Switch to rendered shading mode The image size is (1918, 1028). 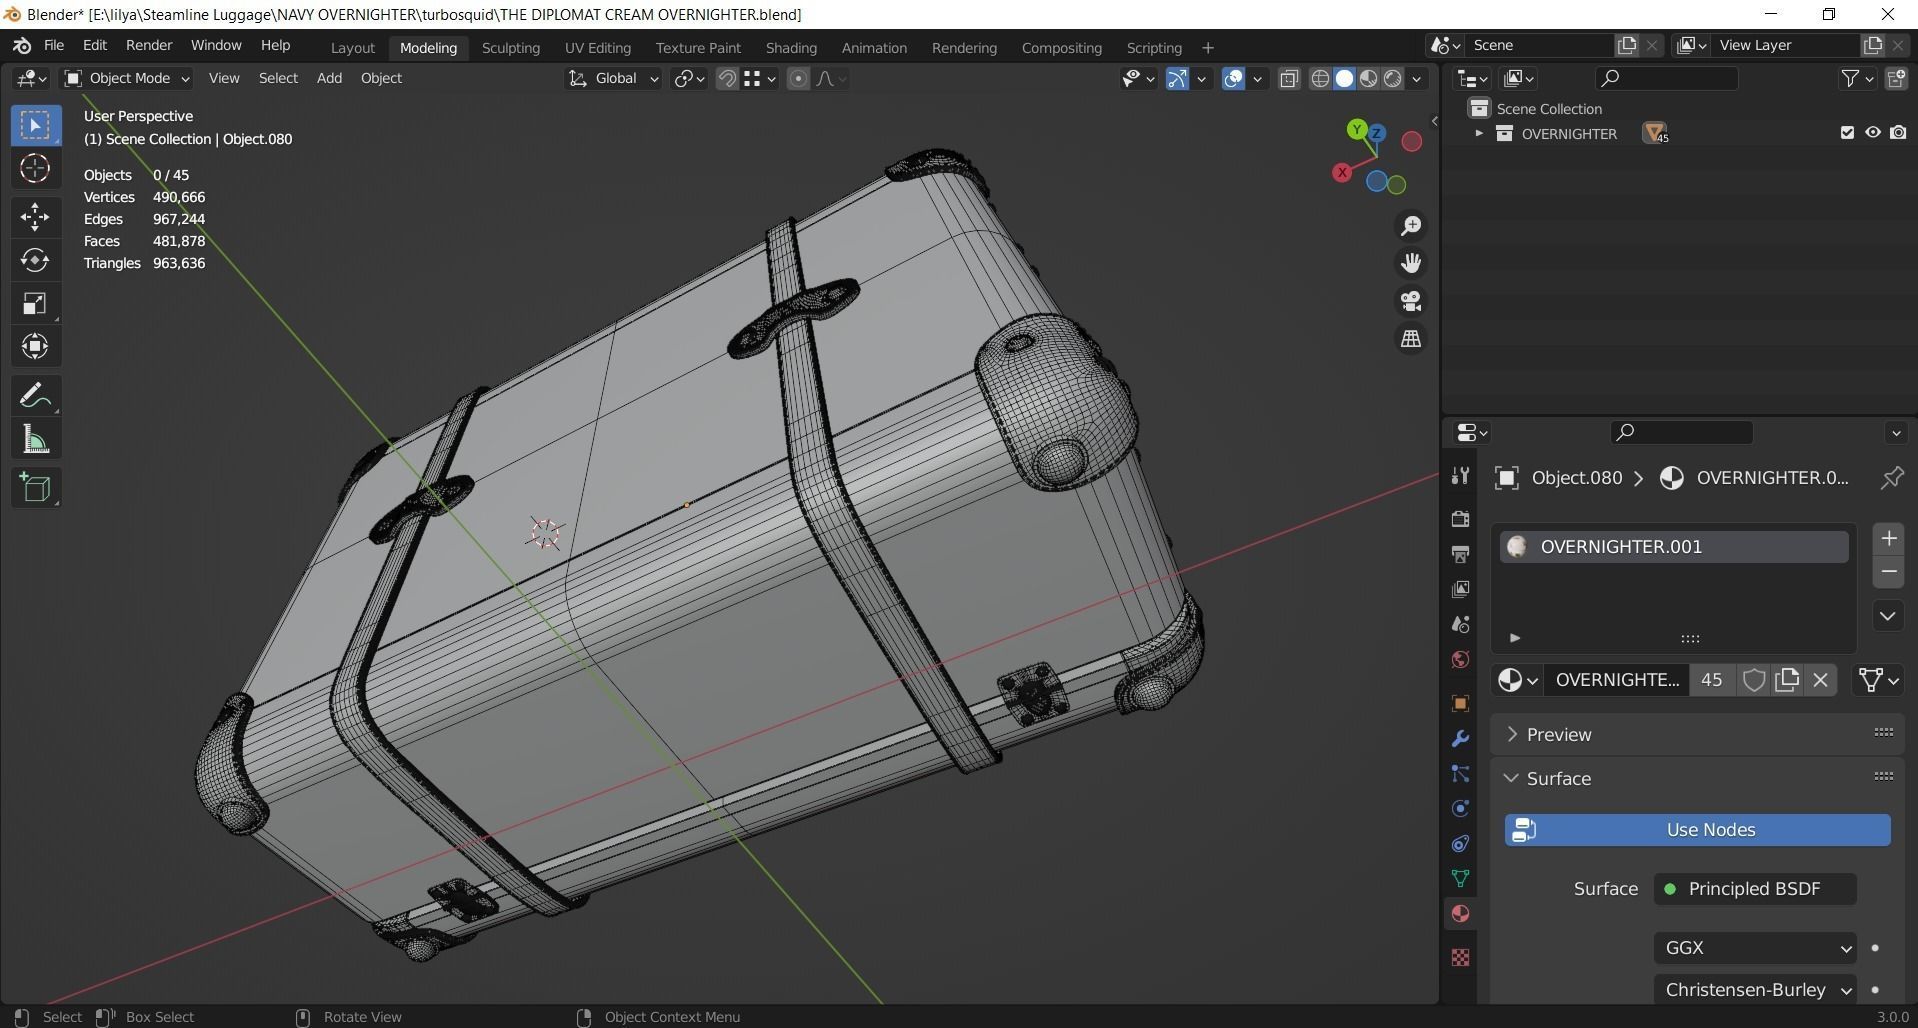coord(1393,78)
